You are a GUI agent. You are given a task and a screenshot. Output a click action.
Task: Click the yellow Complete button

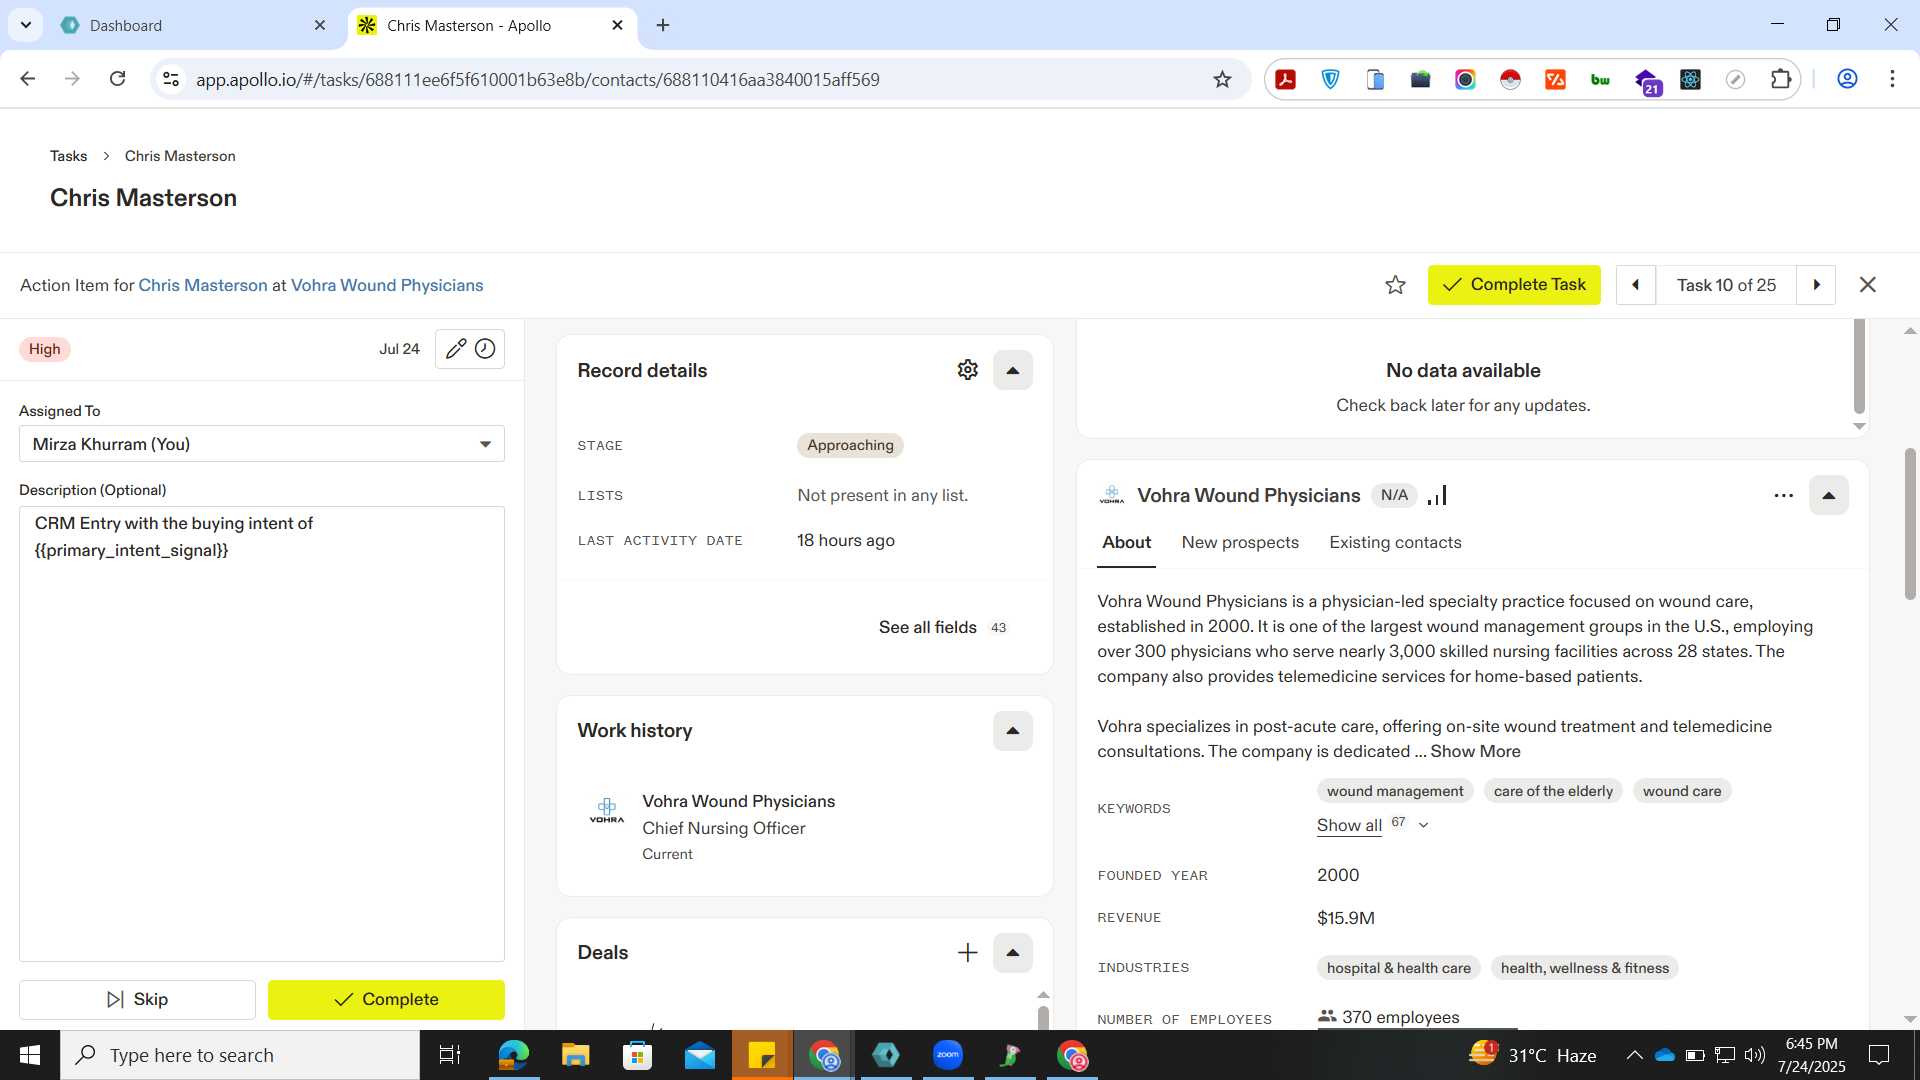(x=386, y=999)
